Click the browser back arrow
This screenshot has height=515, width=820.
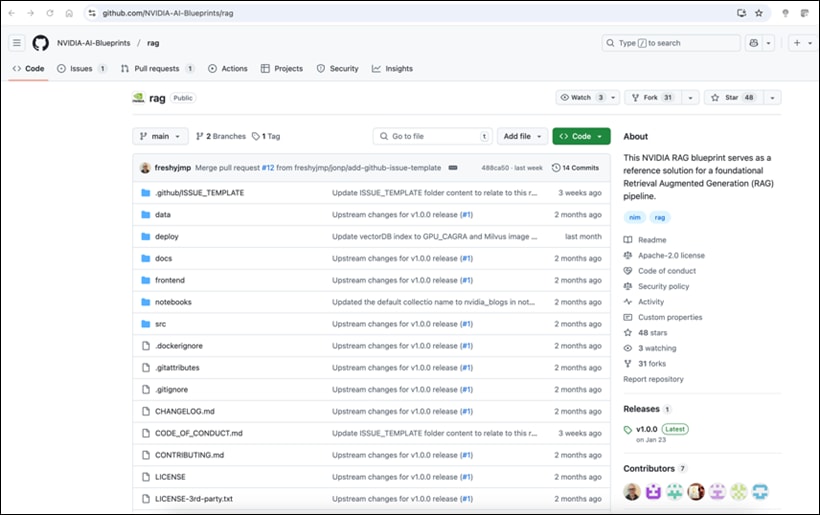(12, 13)
